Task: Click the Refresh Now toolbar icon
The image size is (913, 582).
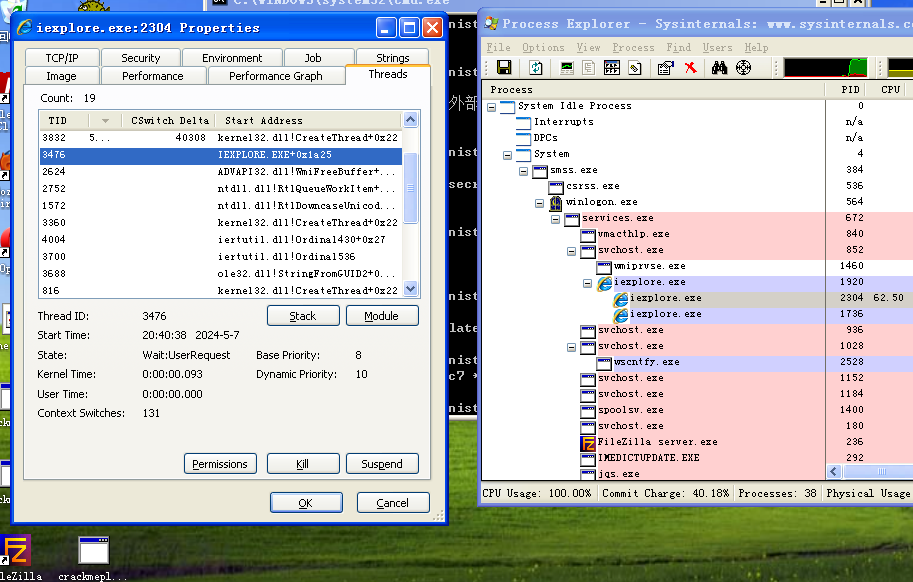Action: 536,68
